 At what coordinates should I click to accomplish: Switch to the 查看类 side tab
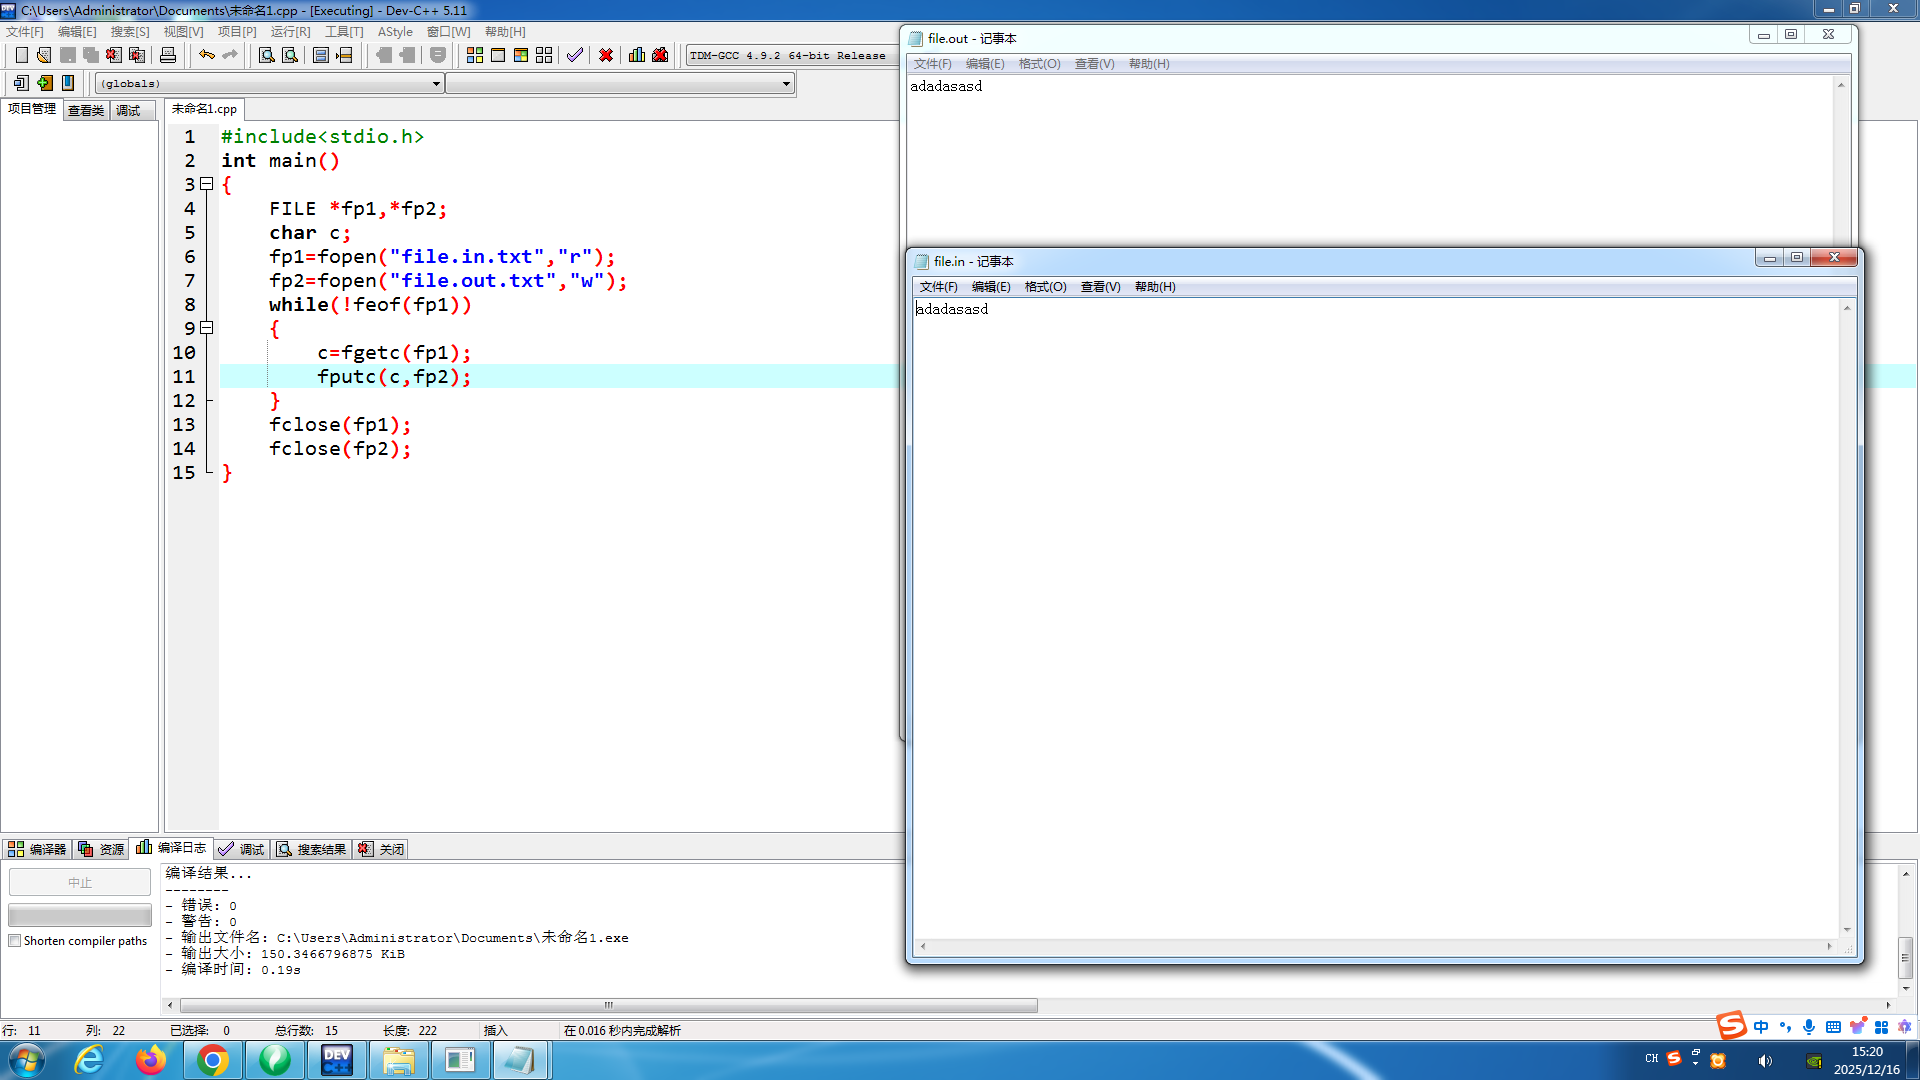click(x=86, y=110)
